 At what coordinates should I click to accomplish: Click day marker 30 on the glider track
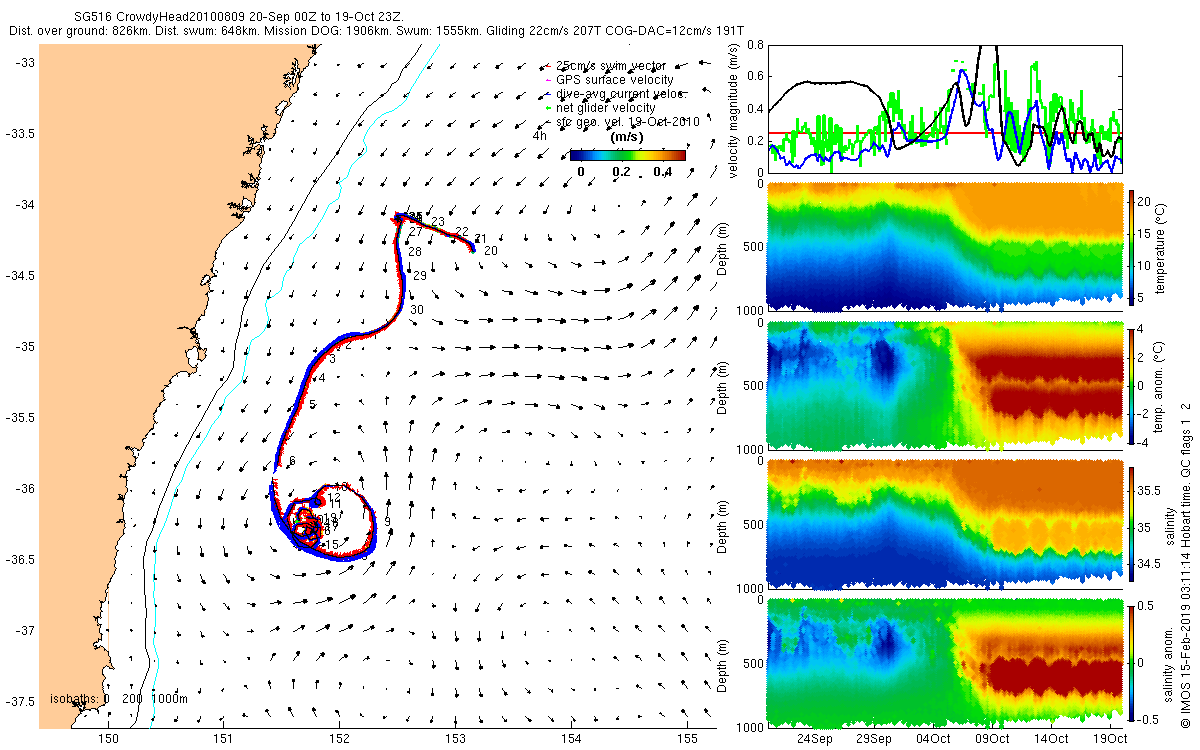tap(417, 310)
